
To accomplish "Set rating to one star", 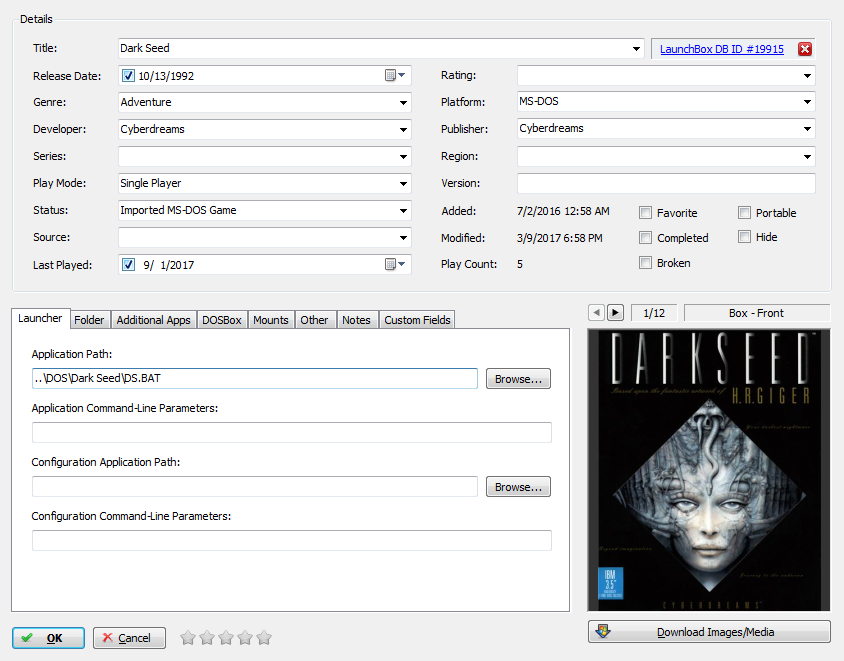I will tap(188, 638).
